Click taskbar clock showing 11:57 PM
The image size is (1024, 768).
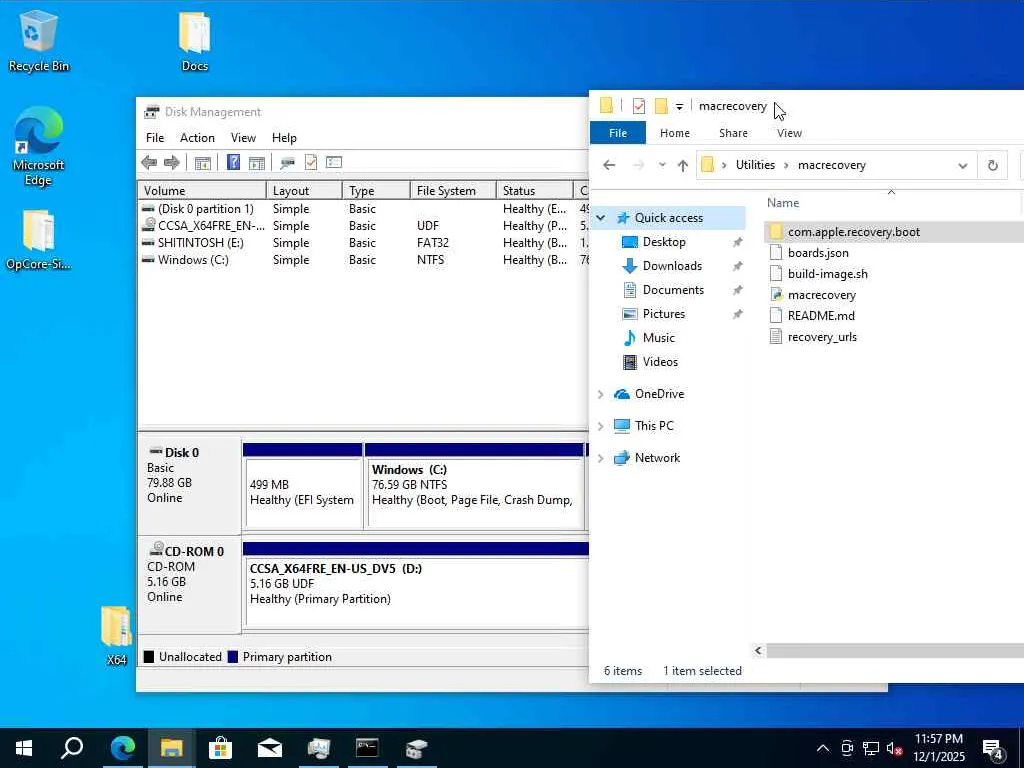pos(938,748)
